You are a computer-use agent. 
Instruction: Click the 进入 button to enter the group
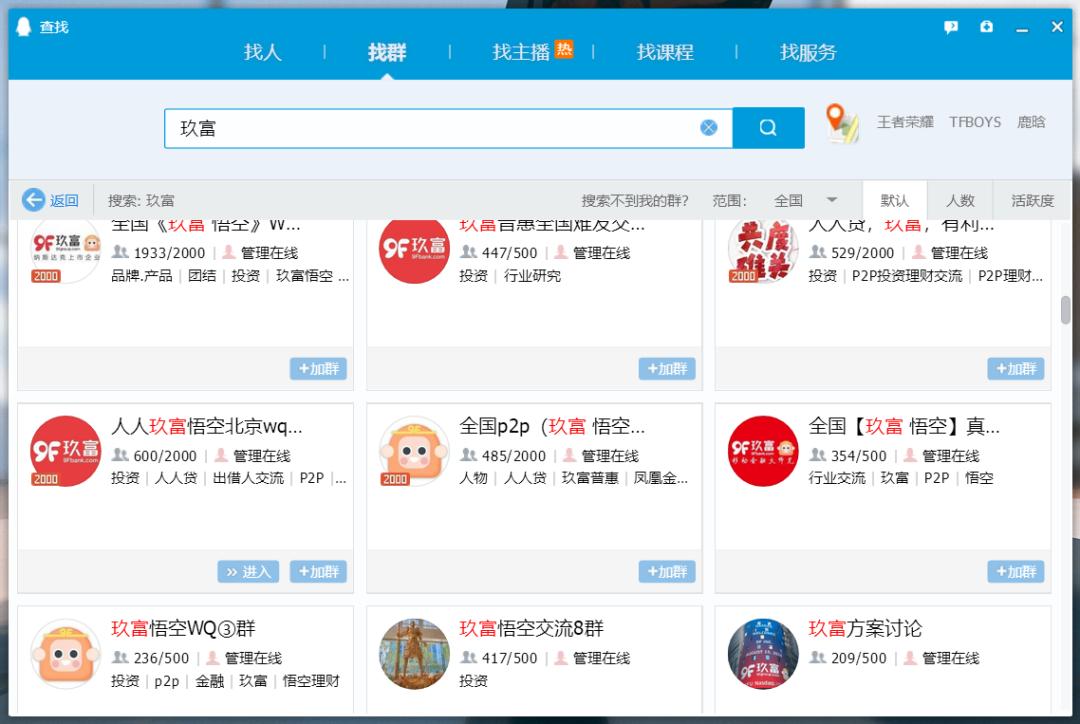coord(247,571)
